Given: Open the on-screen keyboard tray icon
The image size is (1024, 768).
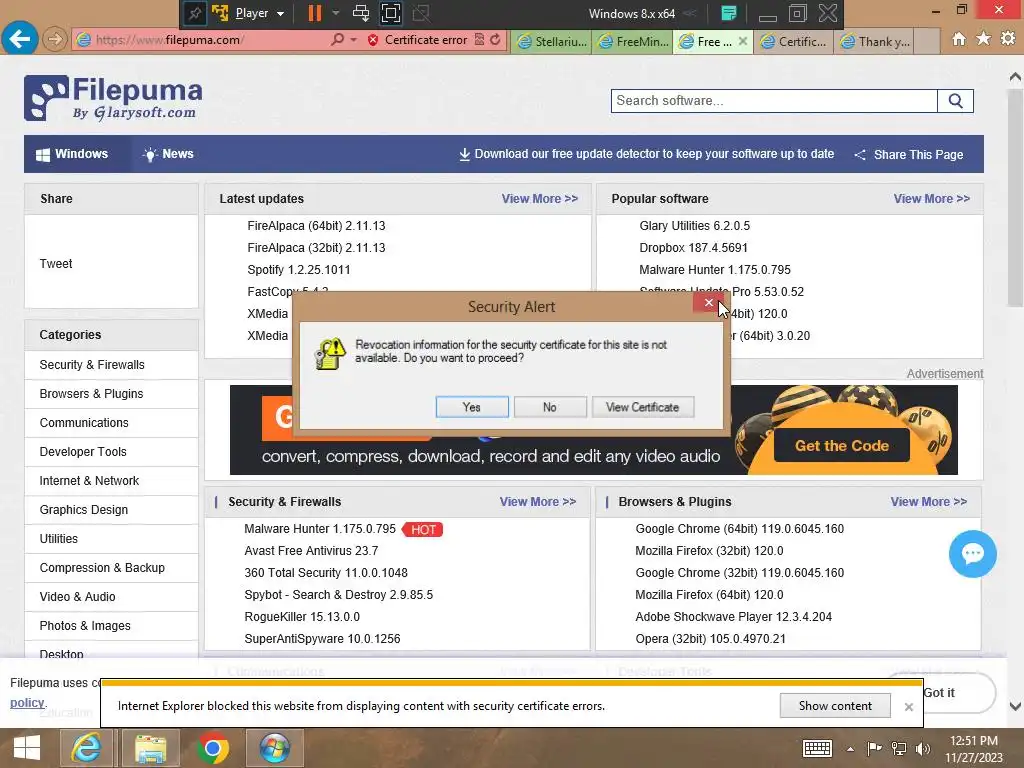Looking at the screenshot, I should click(x=817, y=748).
